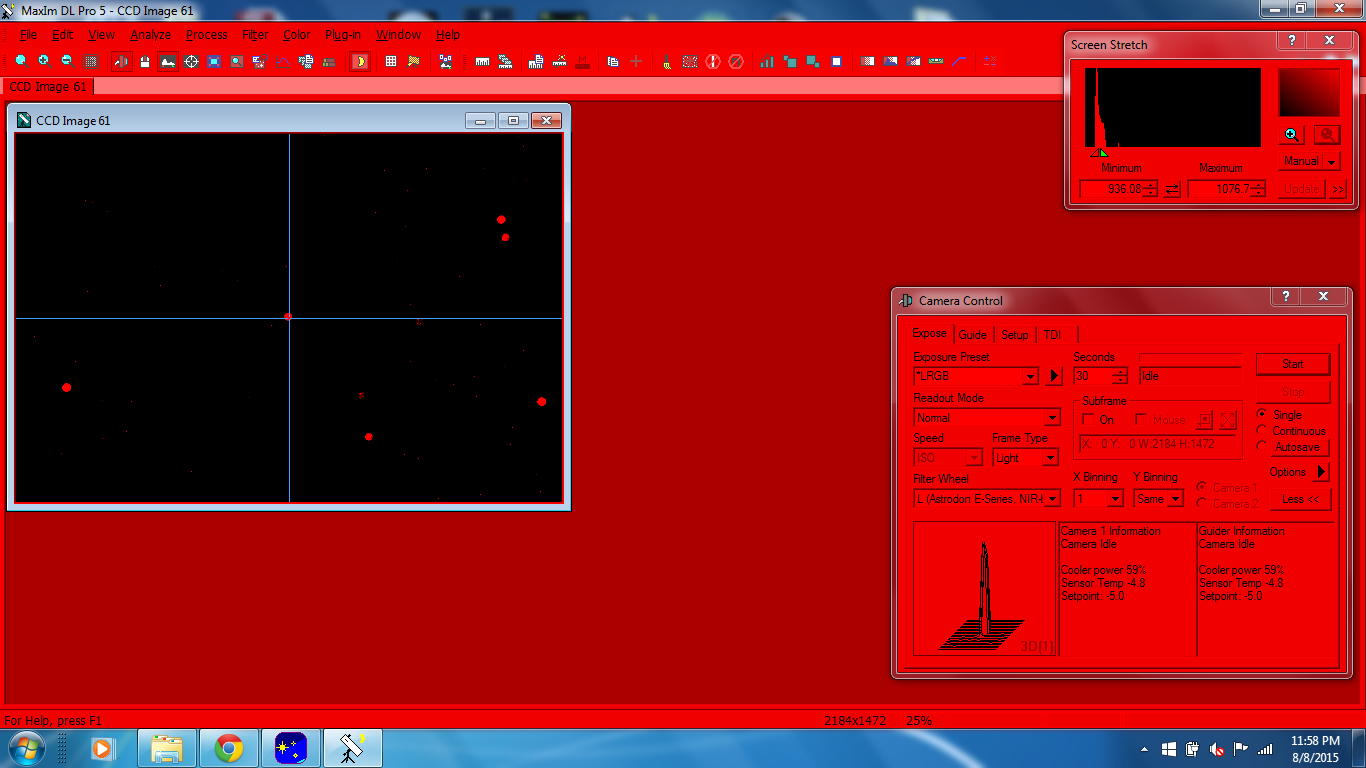
Task: Click the grid display toolbar icon
Action: pos(390,61)
